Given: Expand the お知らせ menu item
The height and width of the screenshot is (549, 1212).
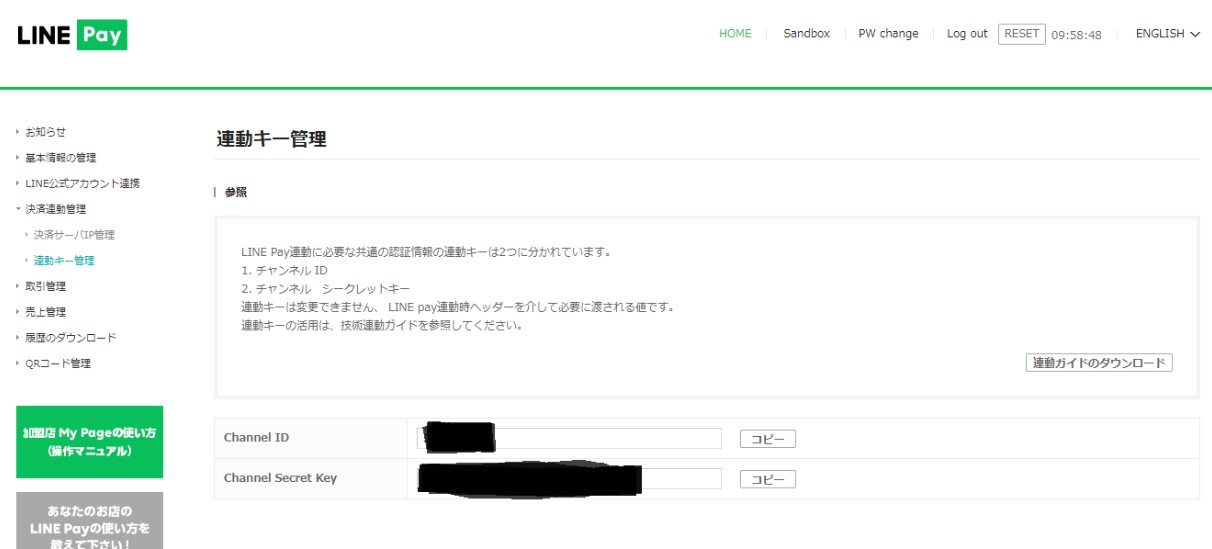Looking at the screenshot, I should click(x=46, y=132).
